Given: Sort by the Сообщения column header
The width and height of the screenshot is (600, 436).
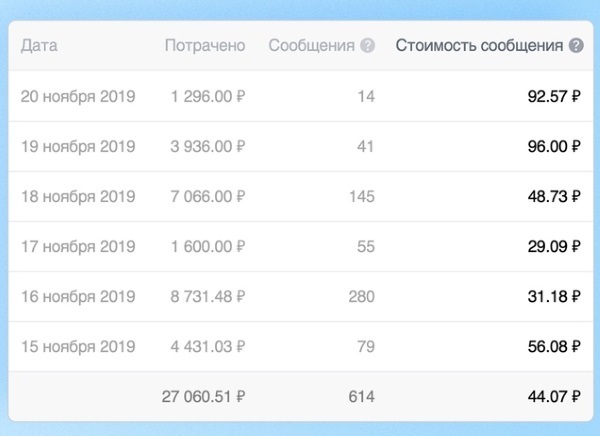Looking at the screenshot, I should point(311,46).
